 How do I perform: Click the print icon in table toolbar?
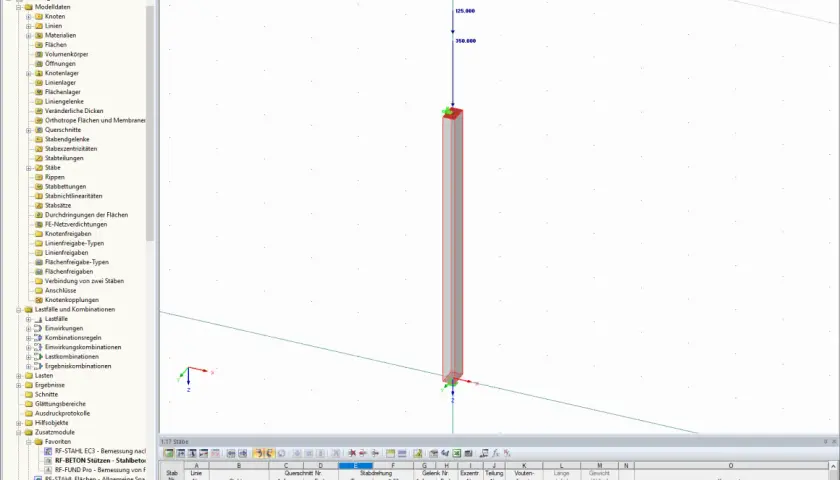point(433,453)
